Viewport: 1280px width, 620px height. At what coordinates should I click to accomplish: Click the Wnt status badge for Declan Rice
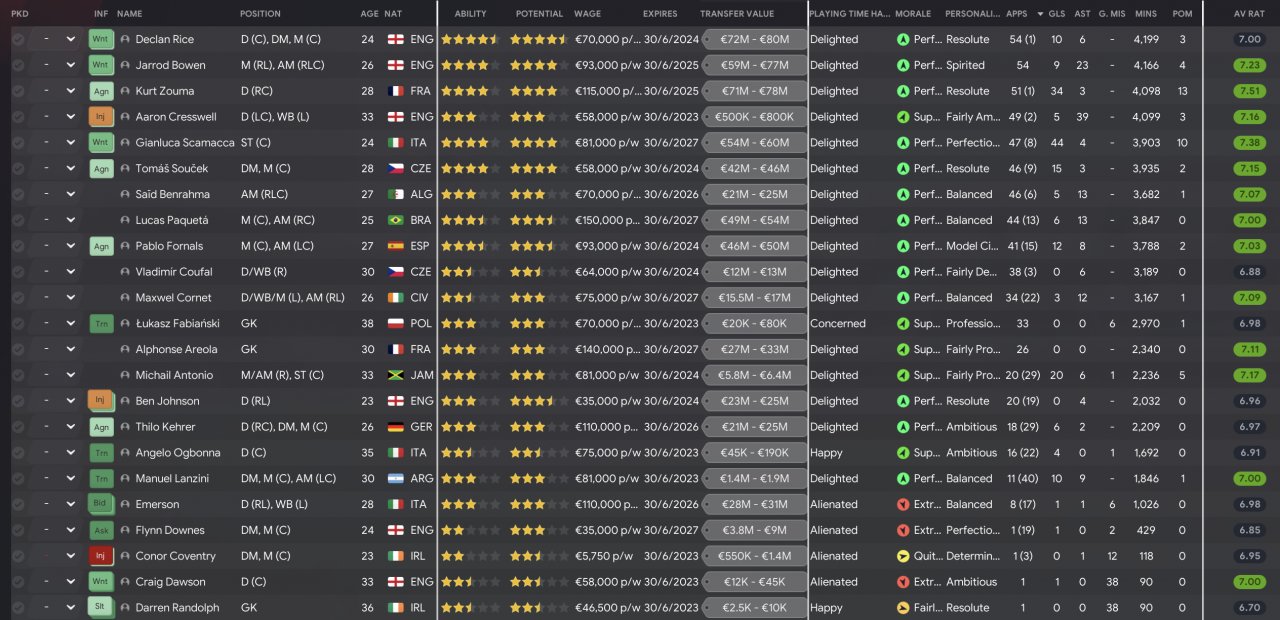(101, 39)
